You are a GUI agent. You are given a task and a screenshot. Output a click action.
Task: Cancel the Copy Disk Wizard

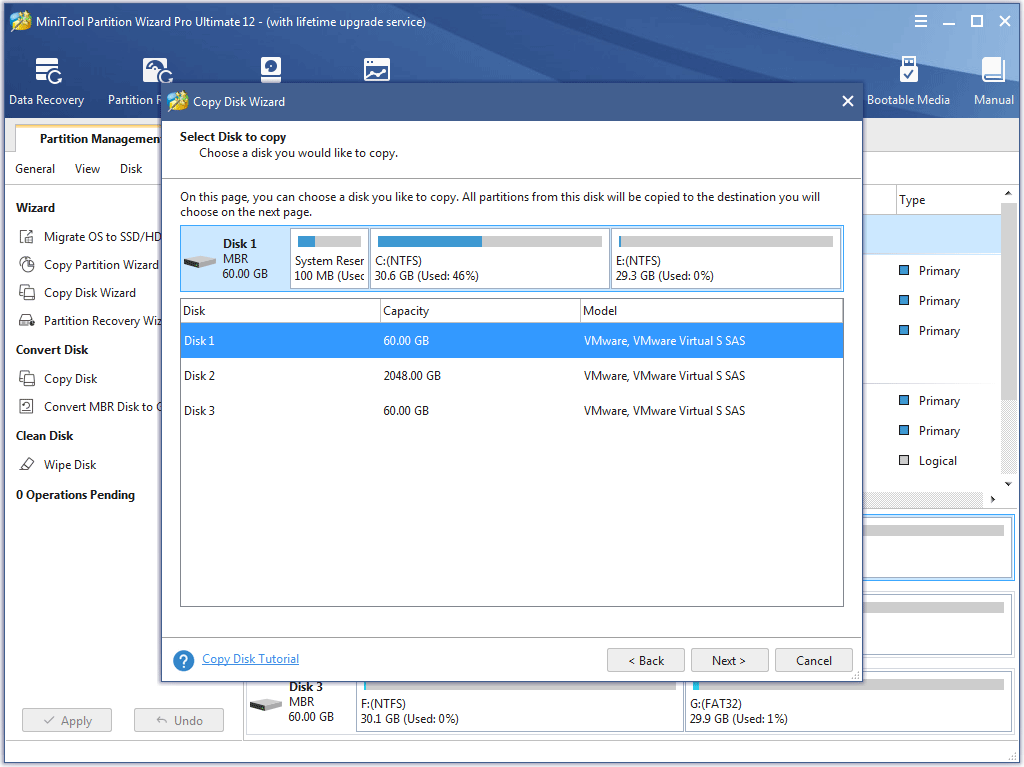(813, 660)
